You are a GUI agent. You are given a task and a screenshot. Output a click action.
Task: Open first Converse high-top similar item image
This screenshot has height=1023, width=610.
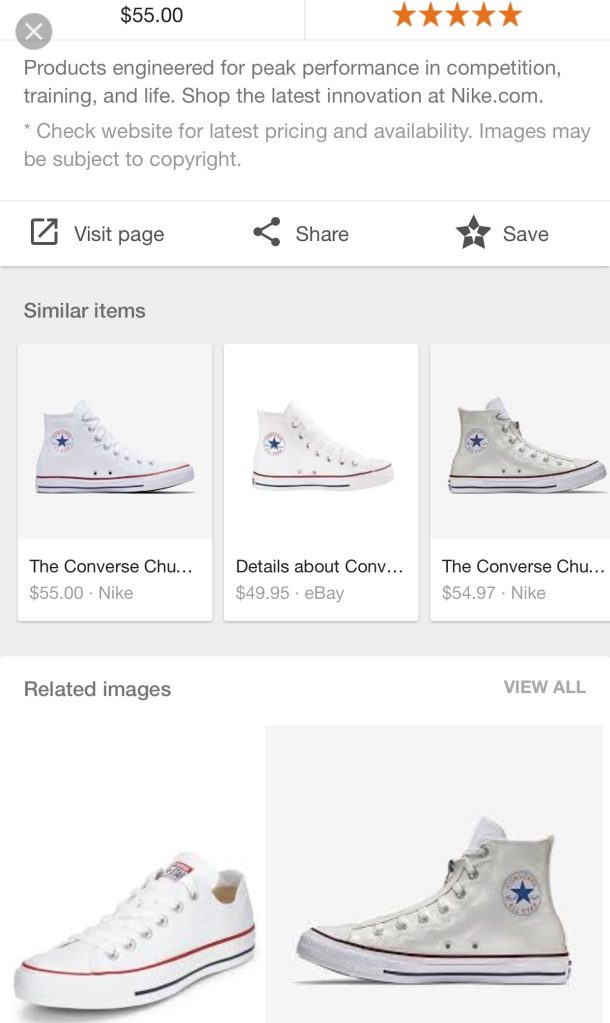115,442
